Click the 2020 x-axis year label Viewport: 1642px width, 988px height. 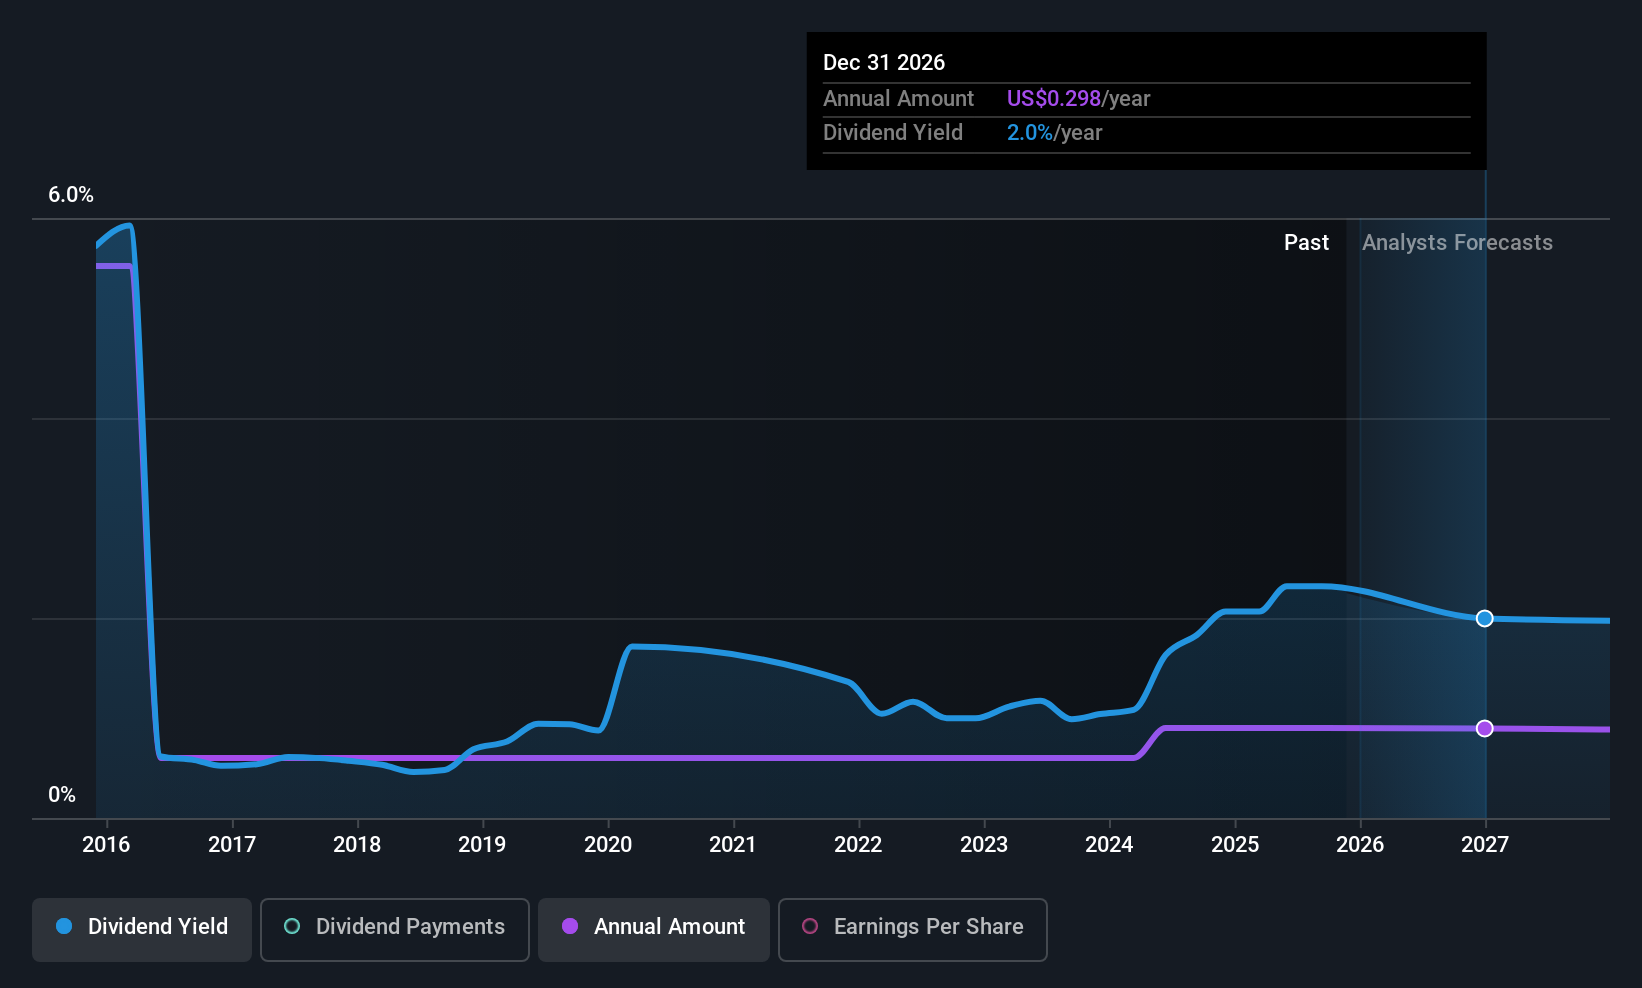coord(608,845)
